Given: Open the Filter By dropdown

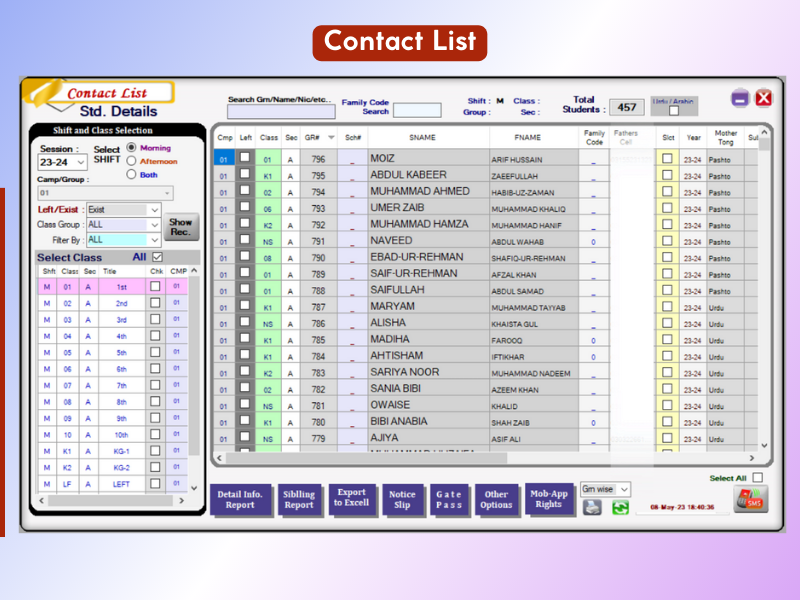Looking at the screenshot, I should (154, 240).
